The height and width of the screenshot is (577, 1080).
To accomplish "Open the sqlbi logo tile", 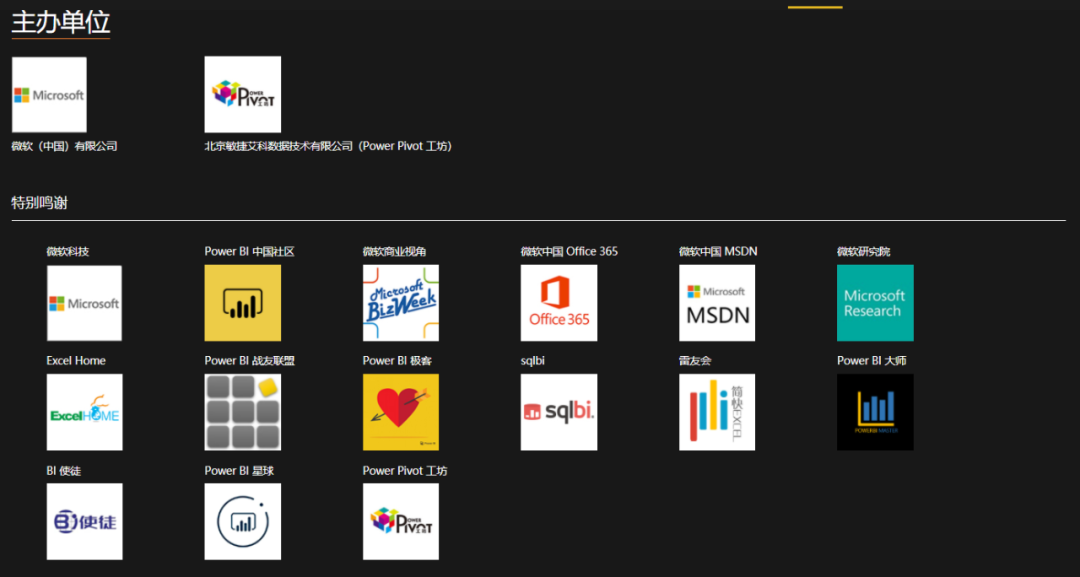I will pyautogui.click(x=559, y=412).
